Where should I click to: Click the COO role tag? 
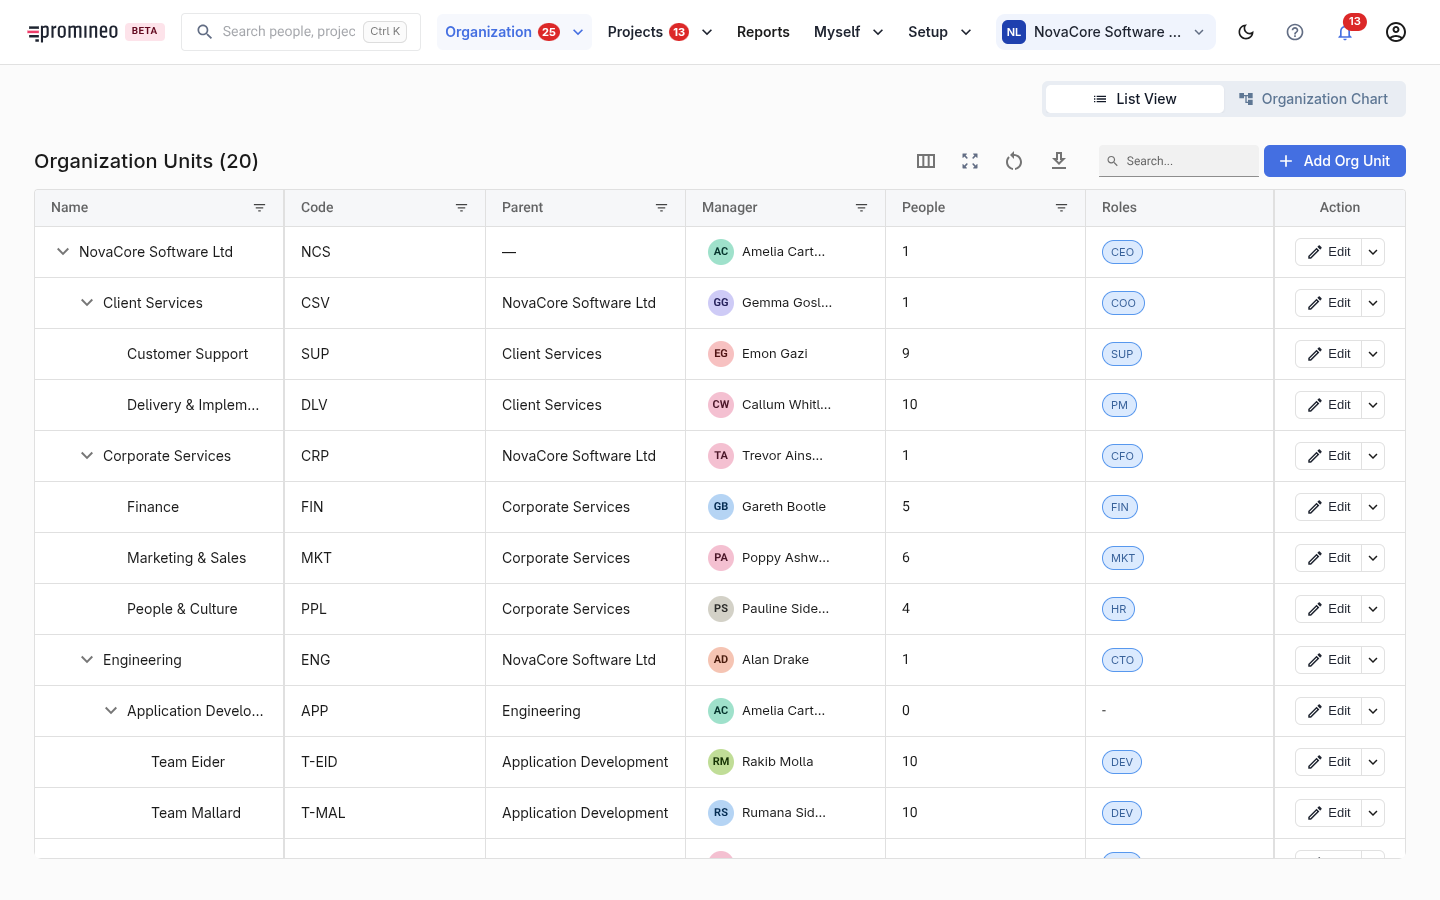tap(1123, 303)
